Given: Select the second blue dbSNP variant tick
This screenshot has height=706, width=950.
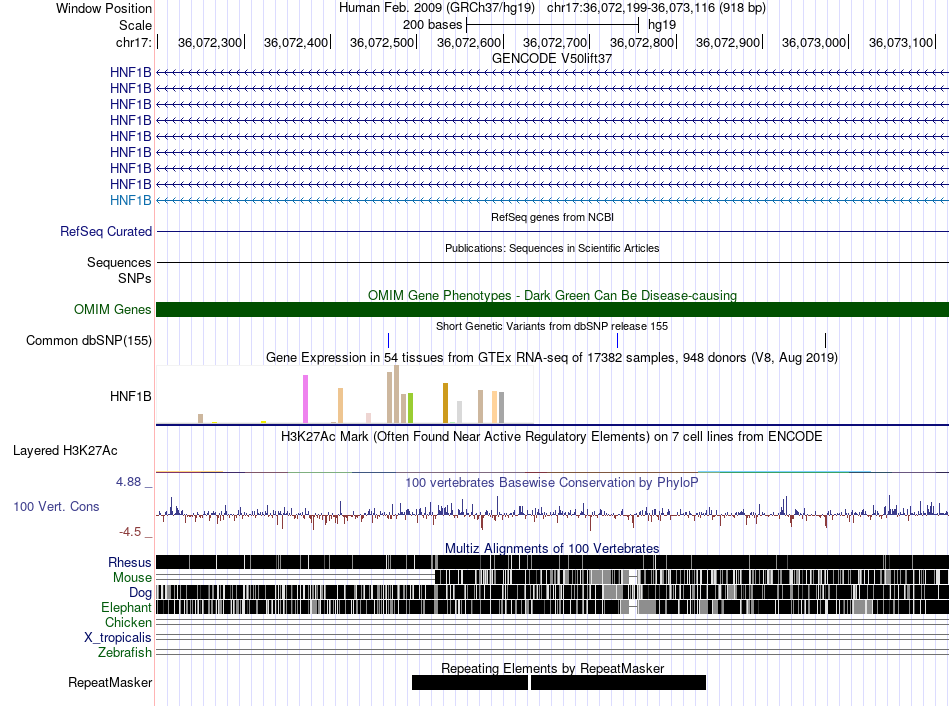Looking at the screenshot, I should click(617, 341).
